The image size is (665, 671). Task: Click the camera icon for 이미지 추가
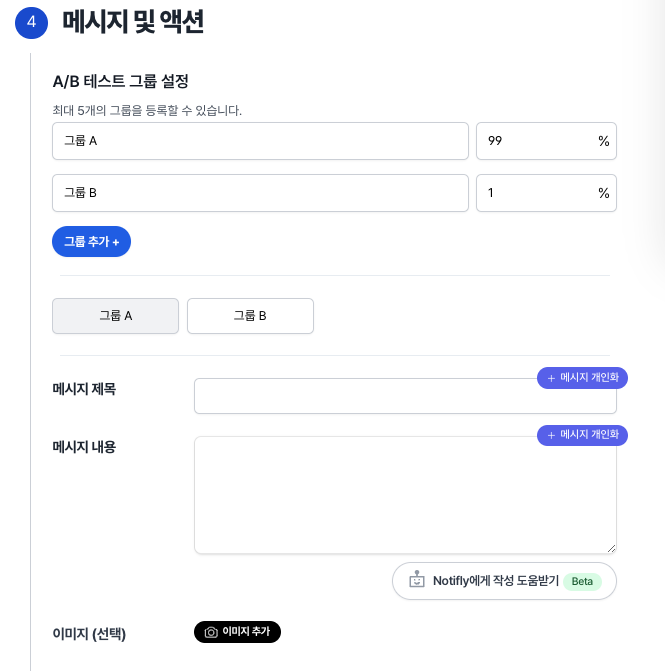coord(211,632)
